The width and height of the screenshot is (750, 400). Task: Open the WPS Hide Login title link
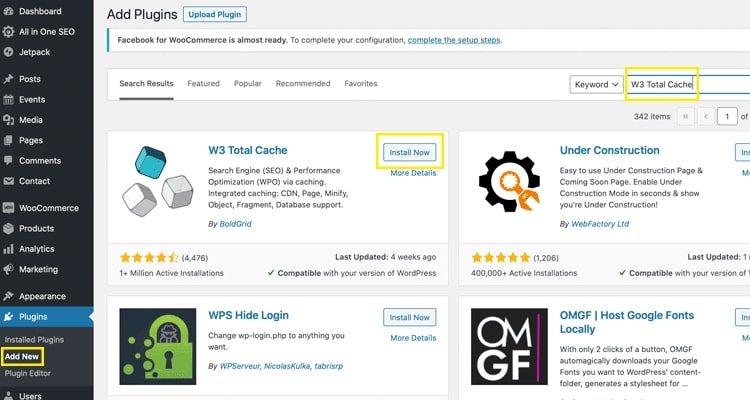click(248, 315)
